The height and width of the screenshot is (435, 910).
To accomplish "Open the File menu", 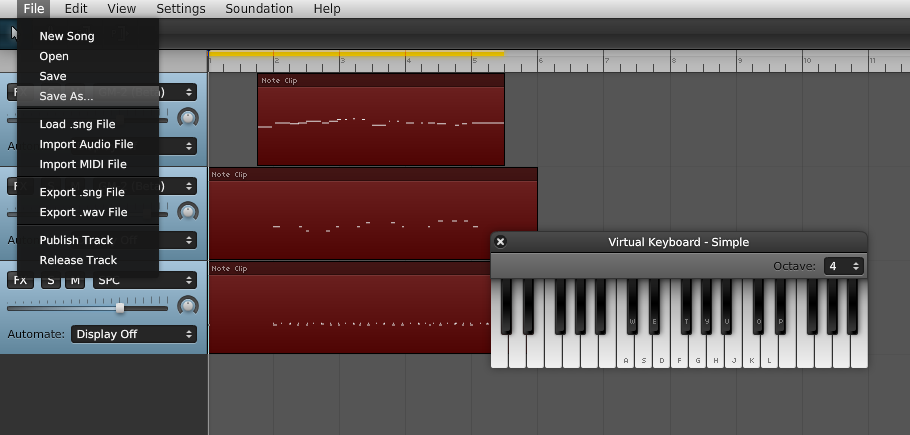I will click(34, 9).
